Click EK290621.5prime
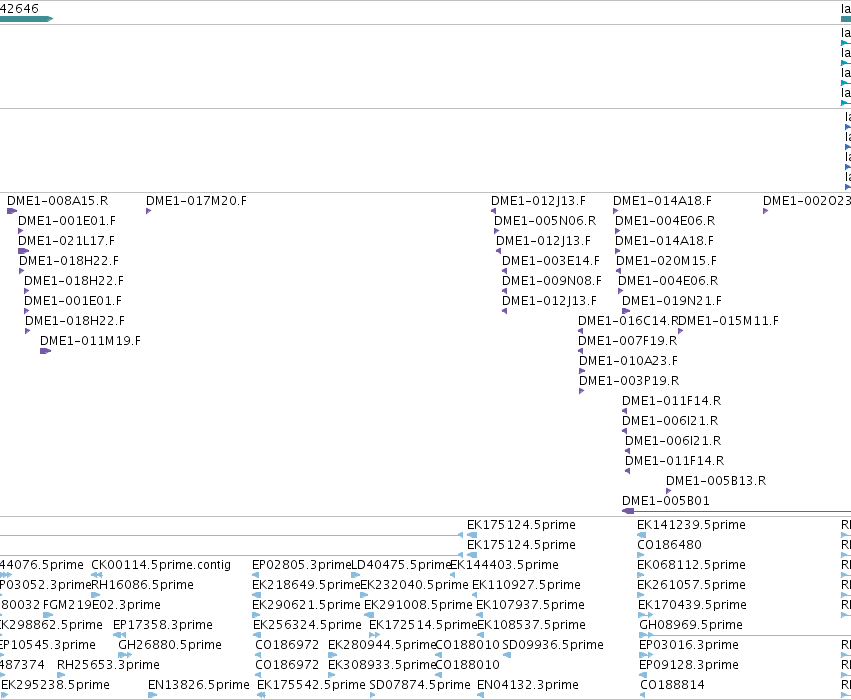851x700 pixels. coord(306,605)
